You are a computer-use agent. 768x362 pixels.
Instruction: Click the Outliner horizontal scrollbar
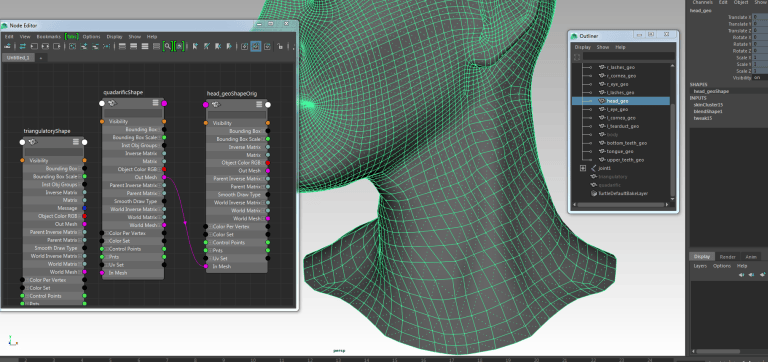pyautogui.click(x=622, y=205)
